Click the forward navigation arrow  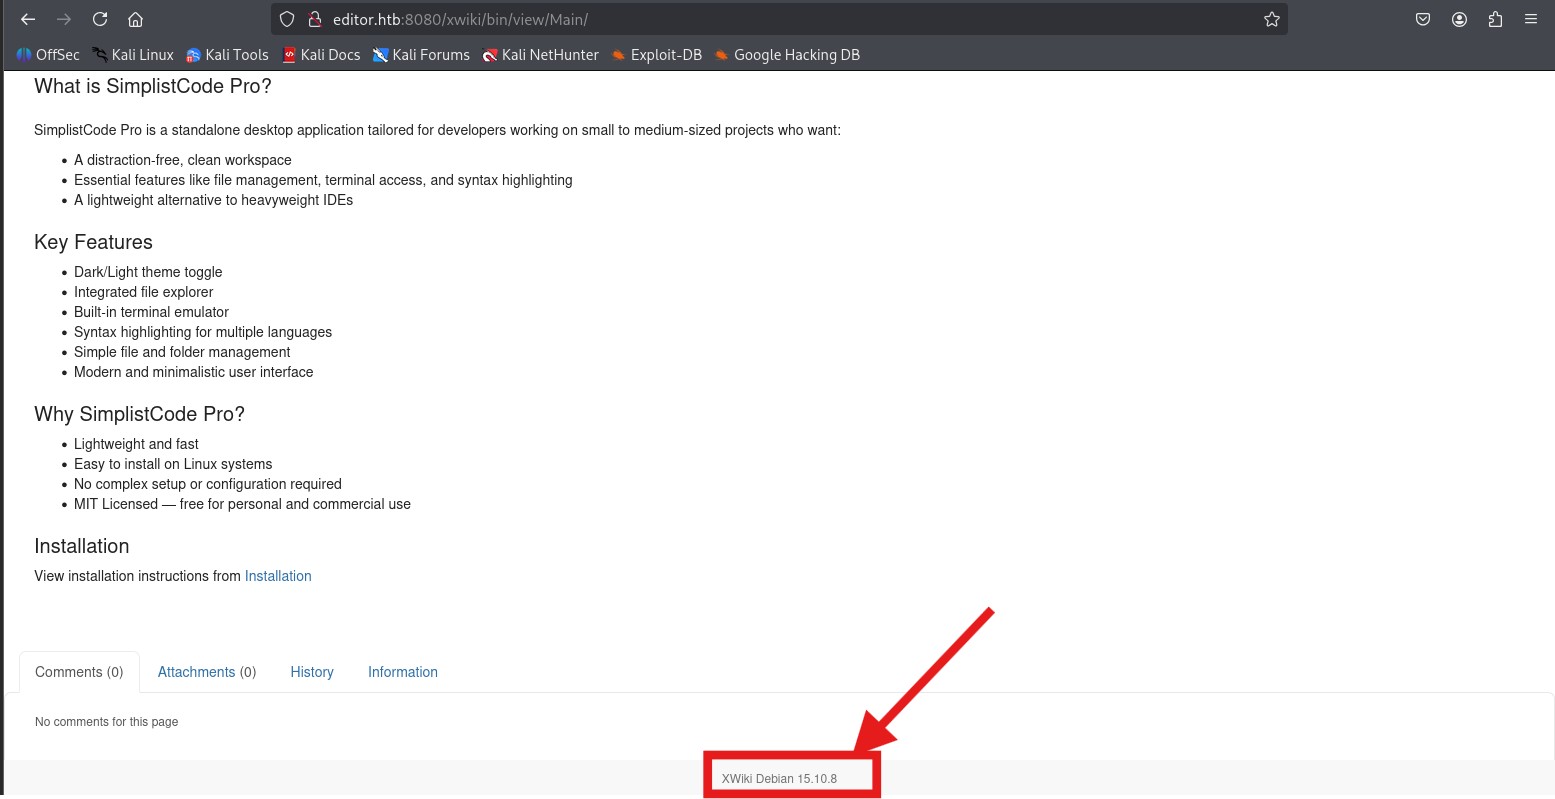click(x=64, y=19)
